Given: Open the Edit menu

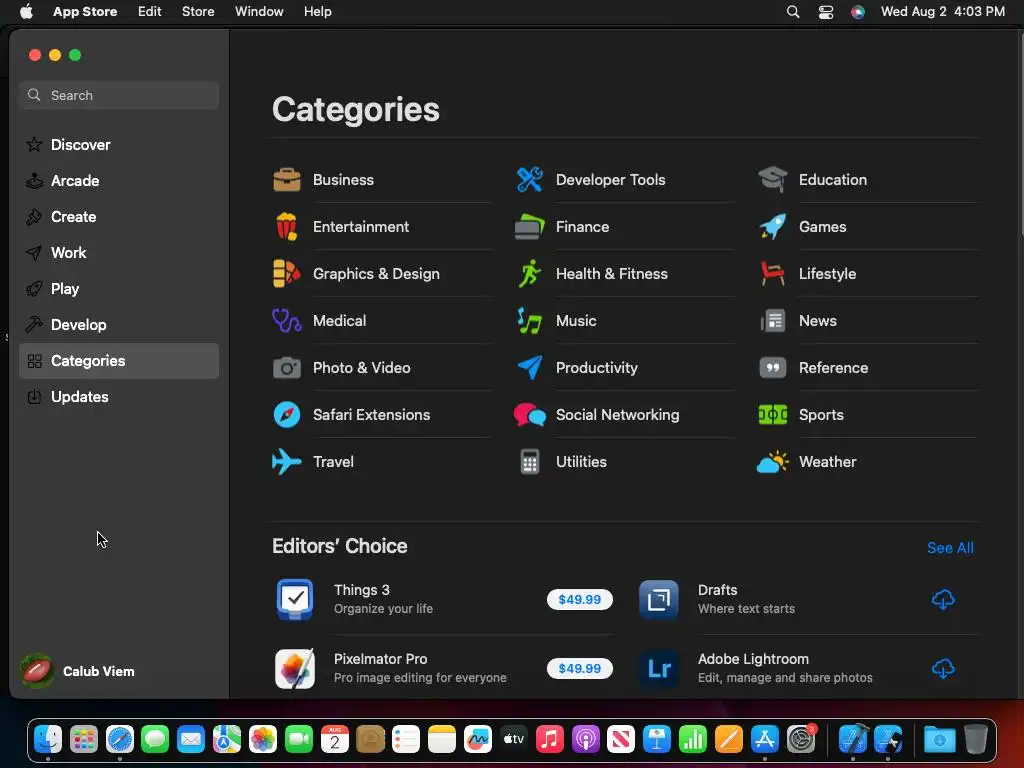Looking at the screenshot, I should point(150,11).
